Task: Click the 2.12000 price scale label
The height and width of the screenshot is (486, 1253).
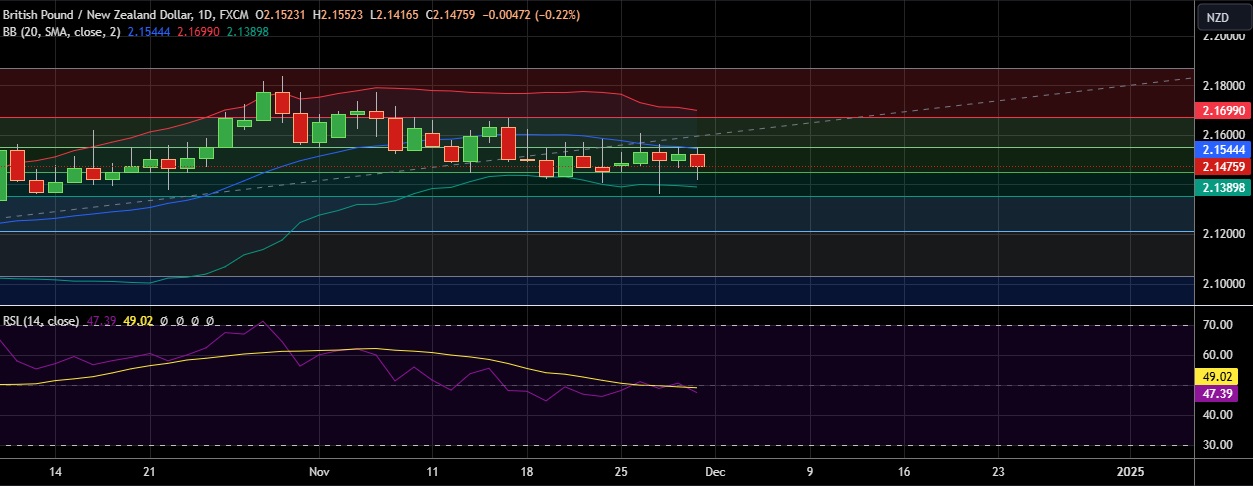Action: tap(1225, 233)
